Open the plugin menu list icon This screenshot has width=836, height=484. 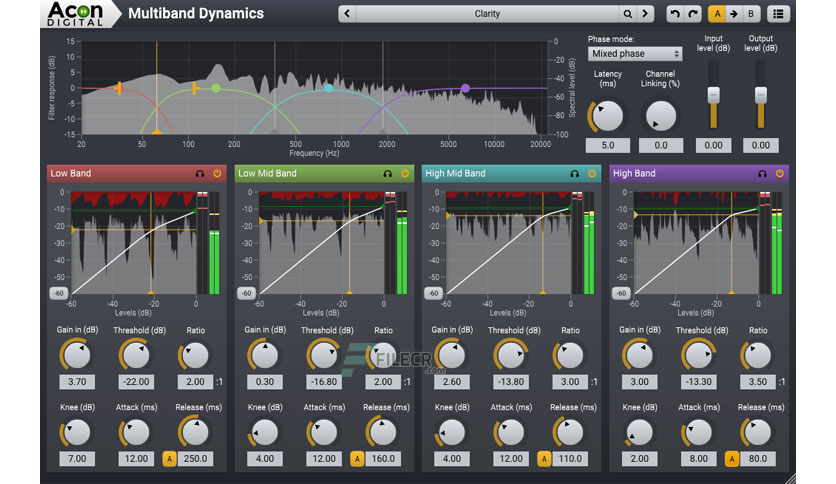coord(778,14)
